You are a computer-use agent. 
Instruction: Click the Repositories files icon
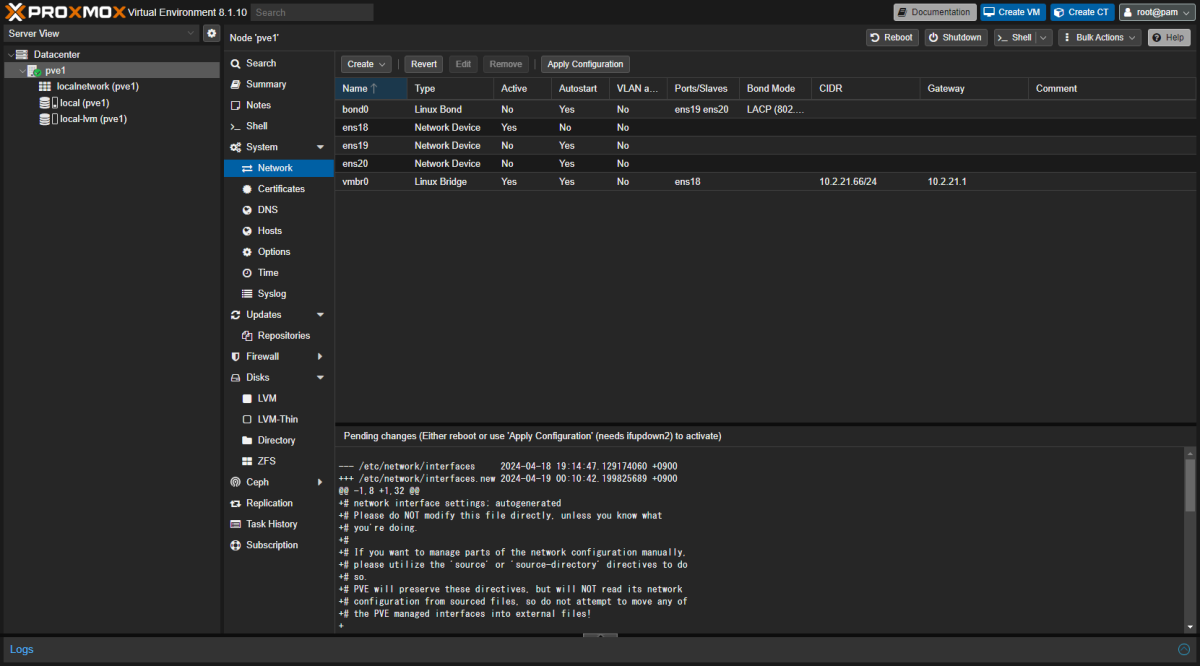247,336
